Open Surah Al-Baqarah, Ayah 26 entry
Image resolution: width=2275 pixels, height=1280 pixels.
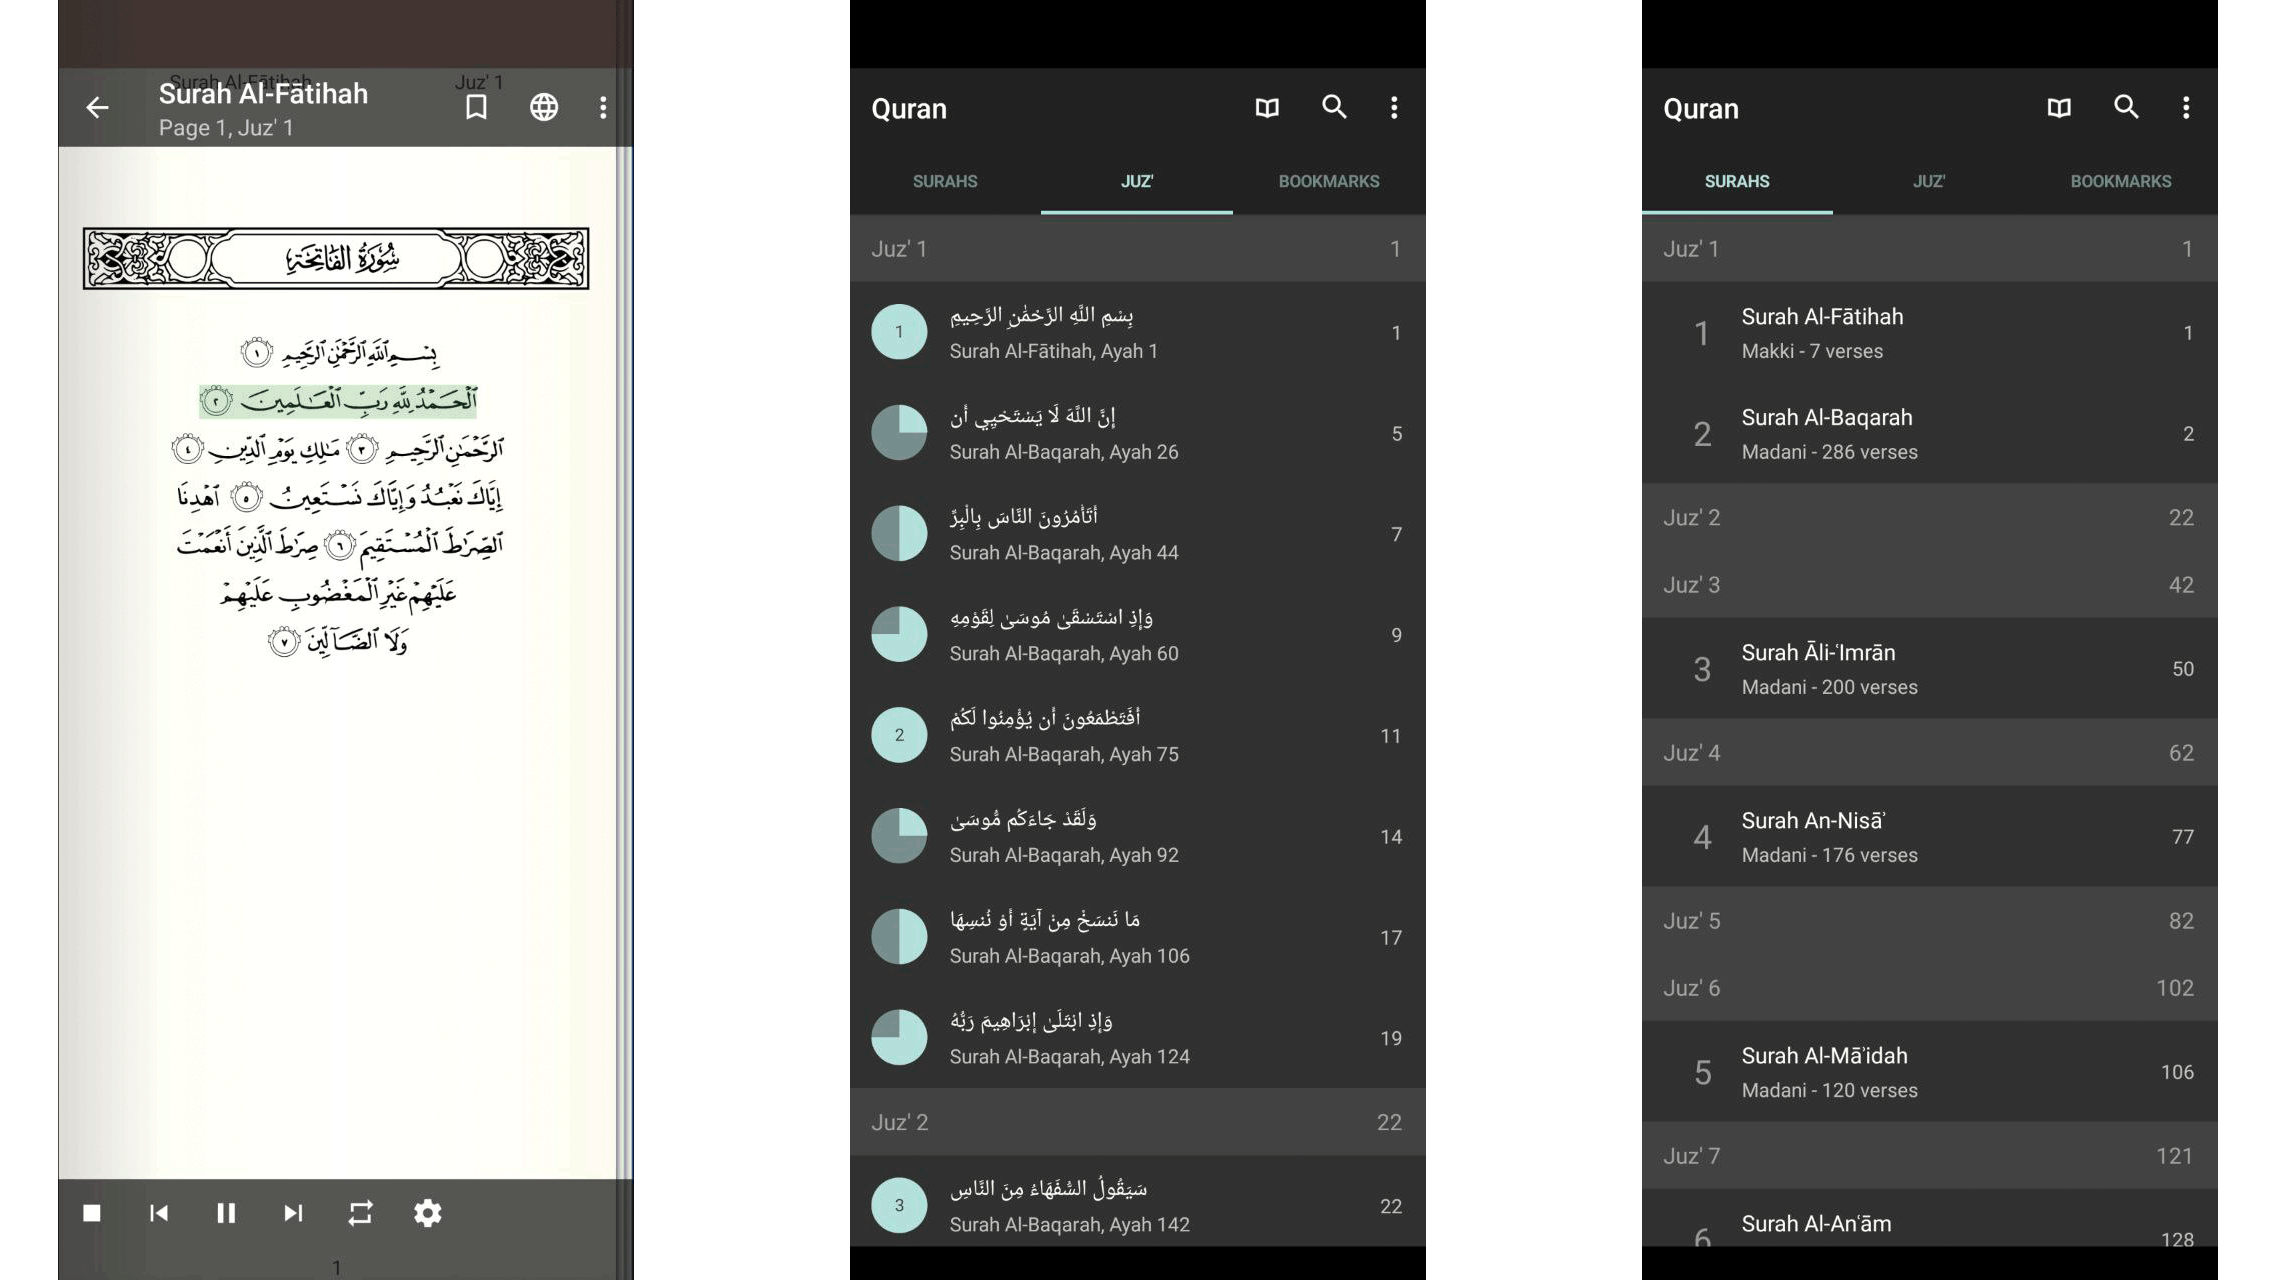pyautogui.click(x=1138, y=433)
